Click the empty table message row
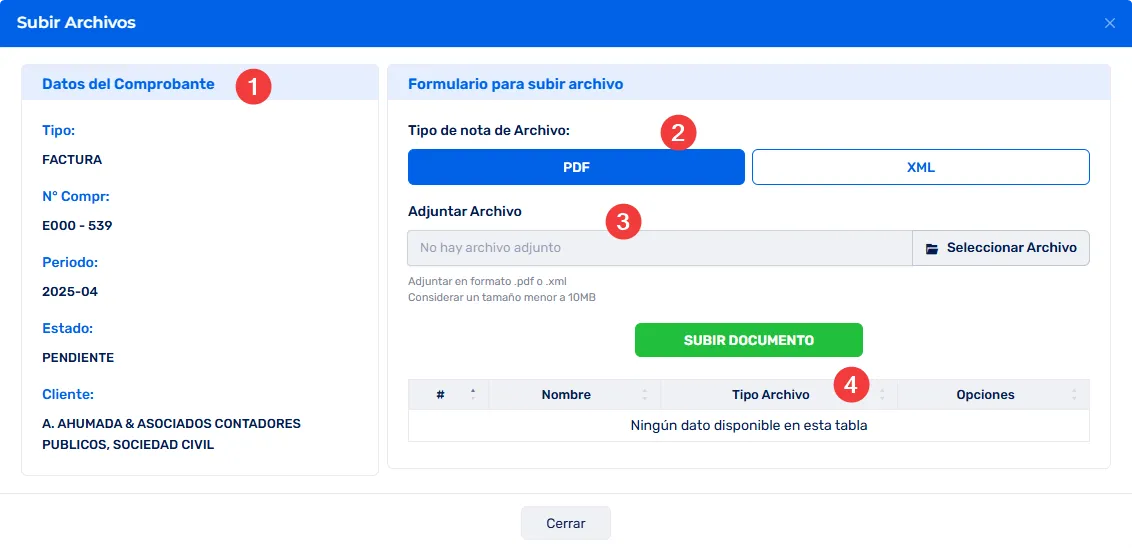The width and height of the screenshot is (1132, 548). 748,425
